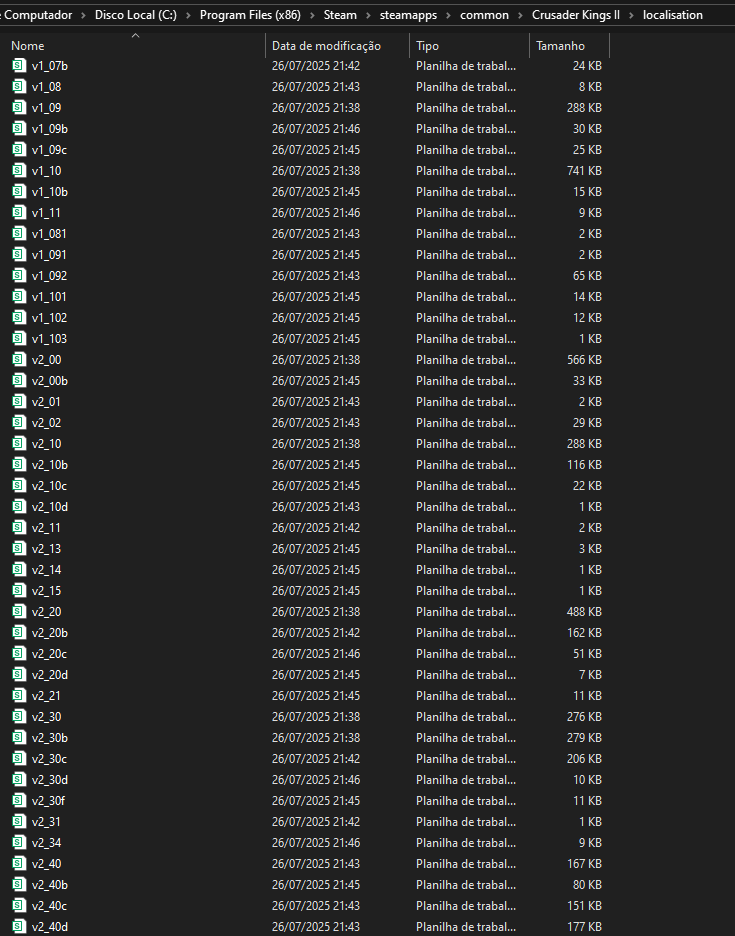Expand the chevron after Computador breadcrumb
Screen dimensions: 735x936
(84, 15)
